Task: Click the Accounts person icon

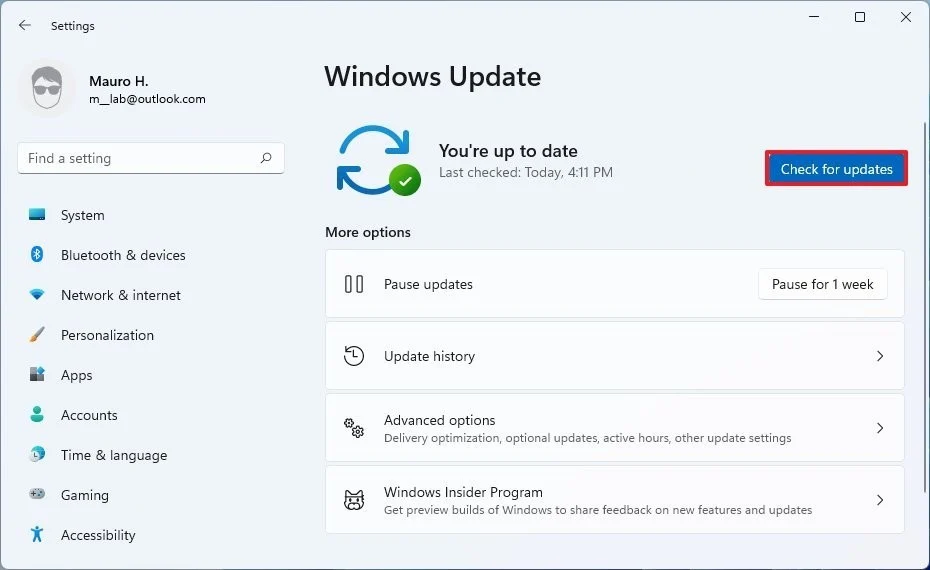Action: [37, 414]
